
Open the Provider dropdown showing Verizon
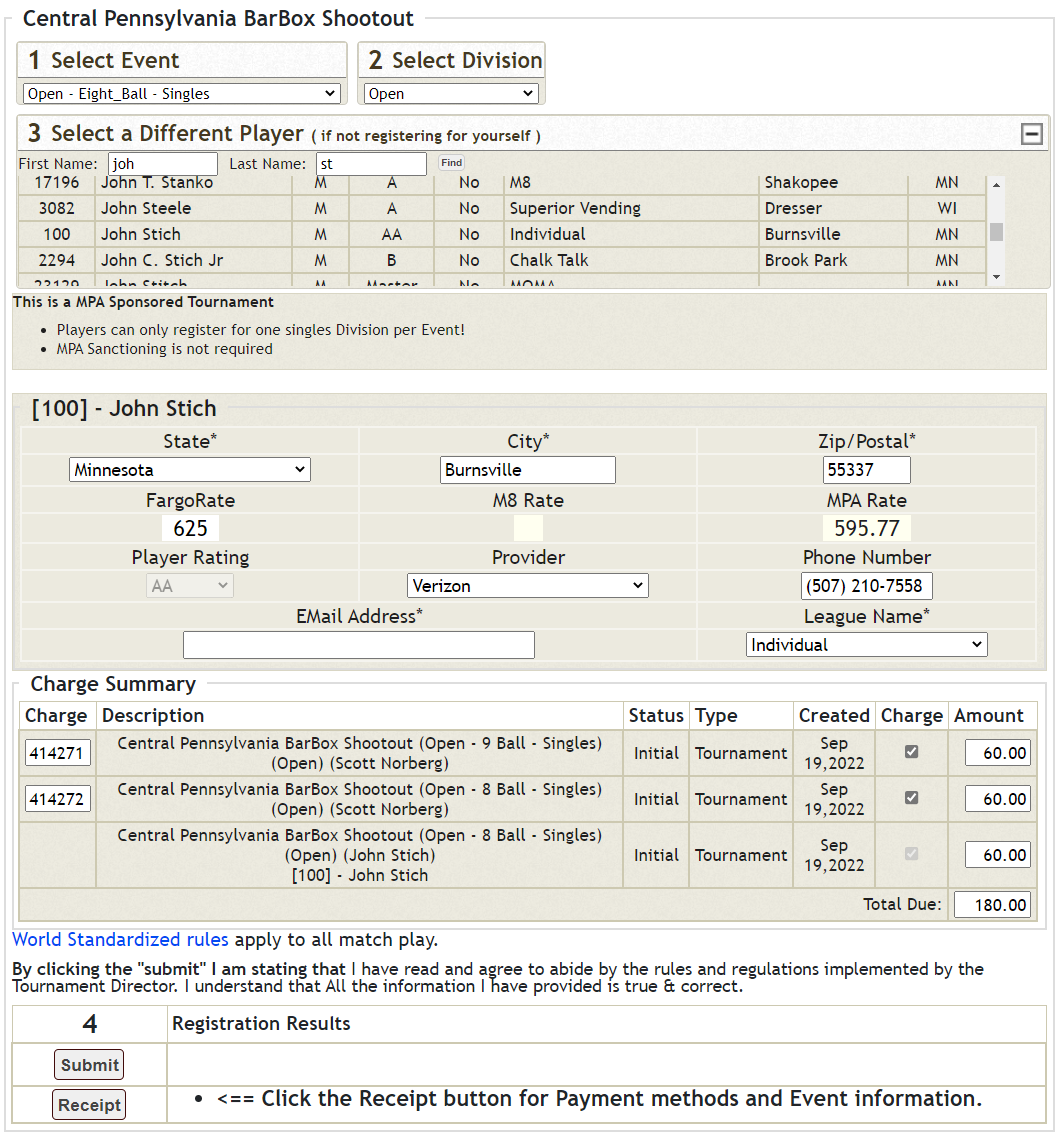pyautogui.click(x=527, y=586)
